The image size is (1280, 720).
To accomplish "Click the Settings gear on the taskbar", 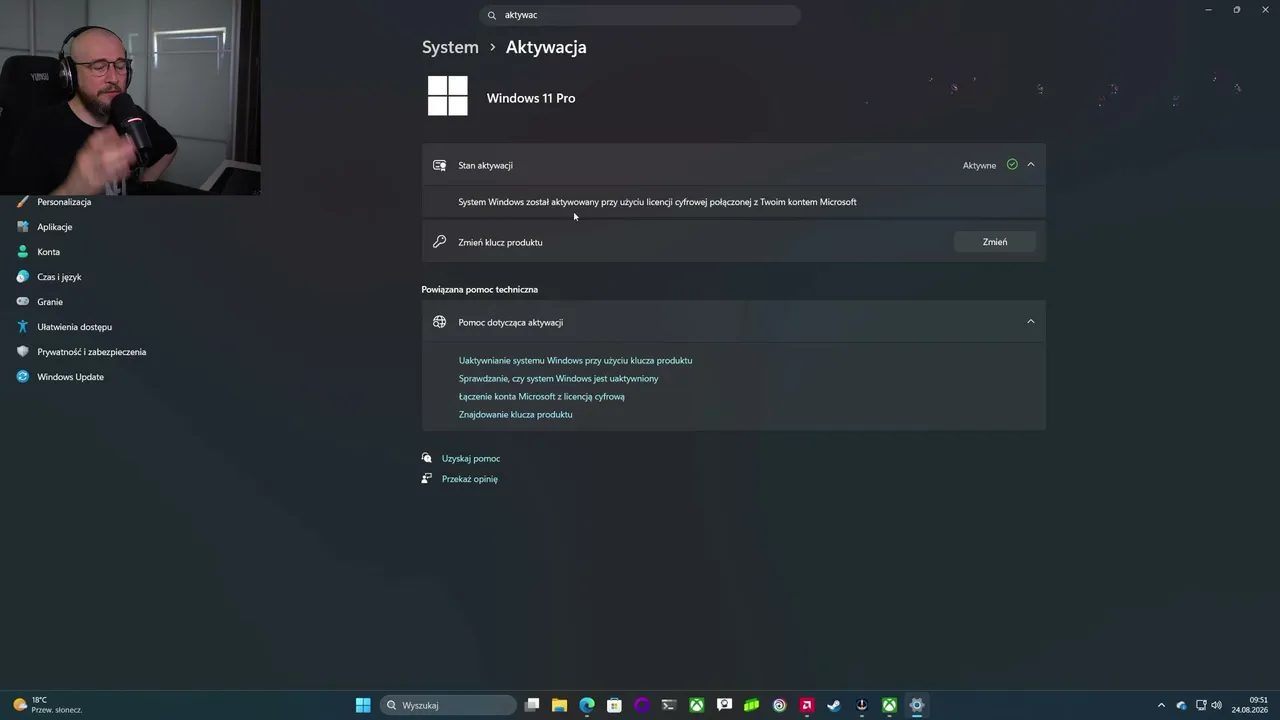I will pos(916,705).
